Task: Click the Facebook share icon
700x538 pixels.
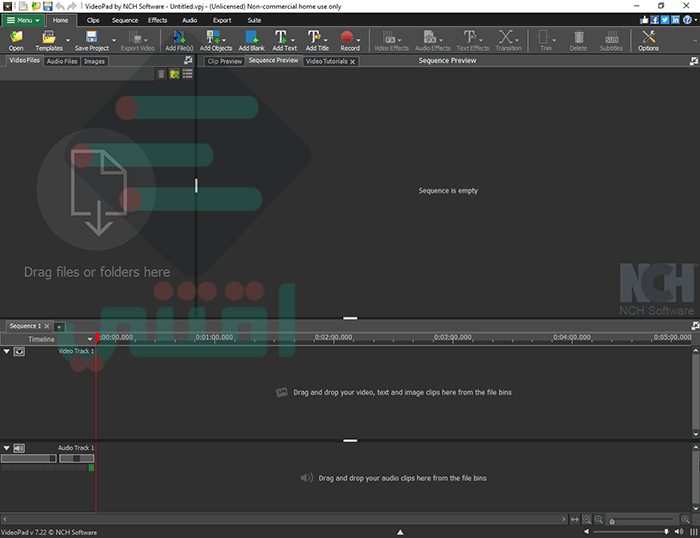Action: 654,20
